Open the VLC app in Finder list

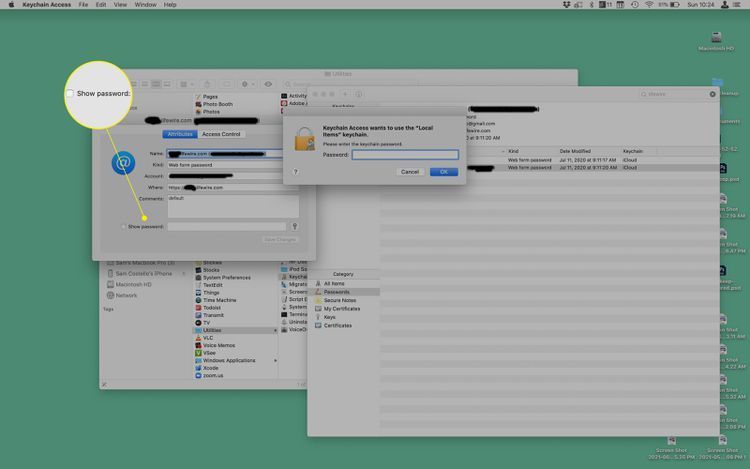tap(208, 338)
